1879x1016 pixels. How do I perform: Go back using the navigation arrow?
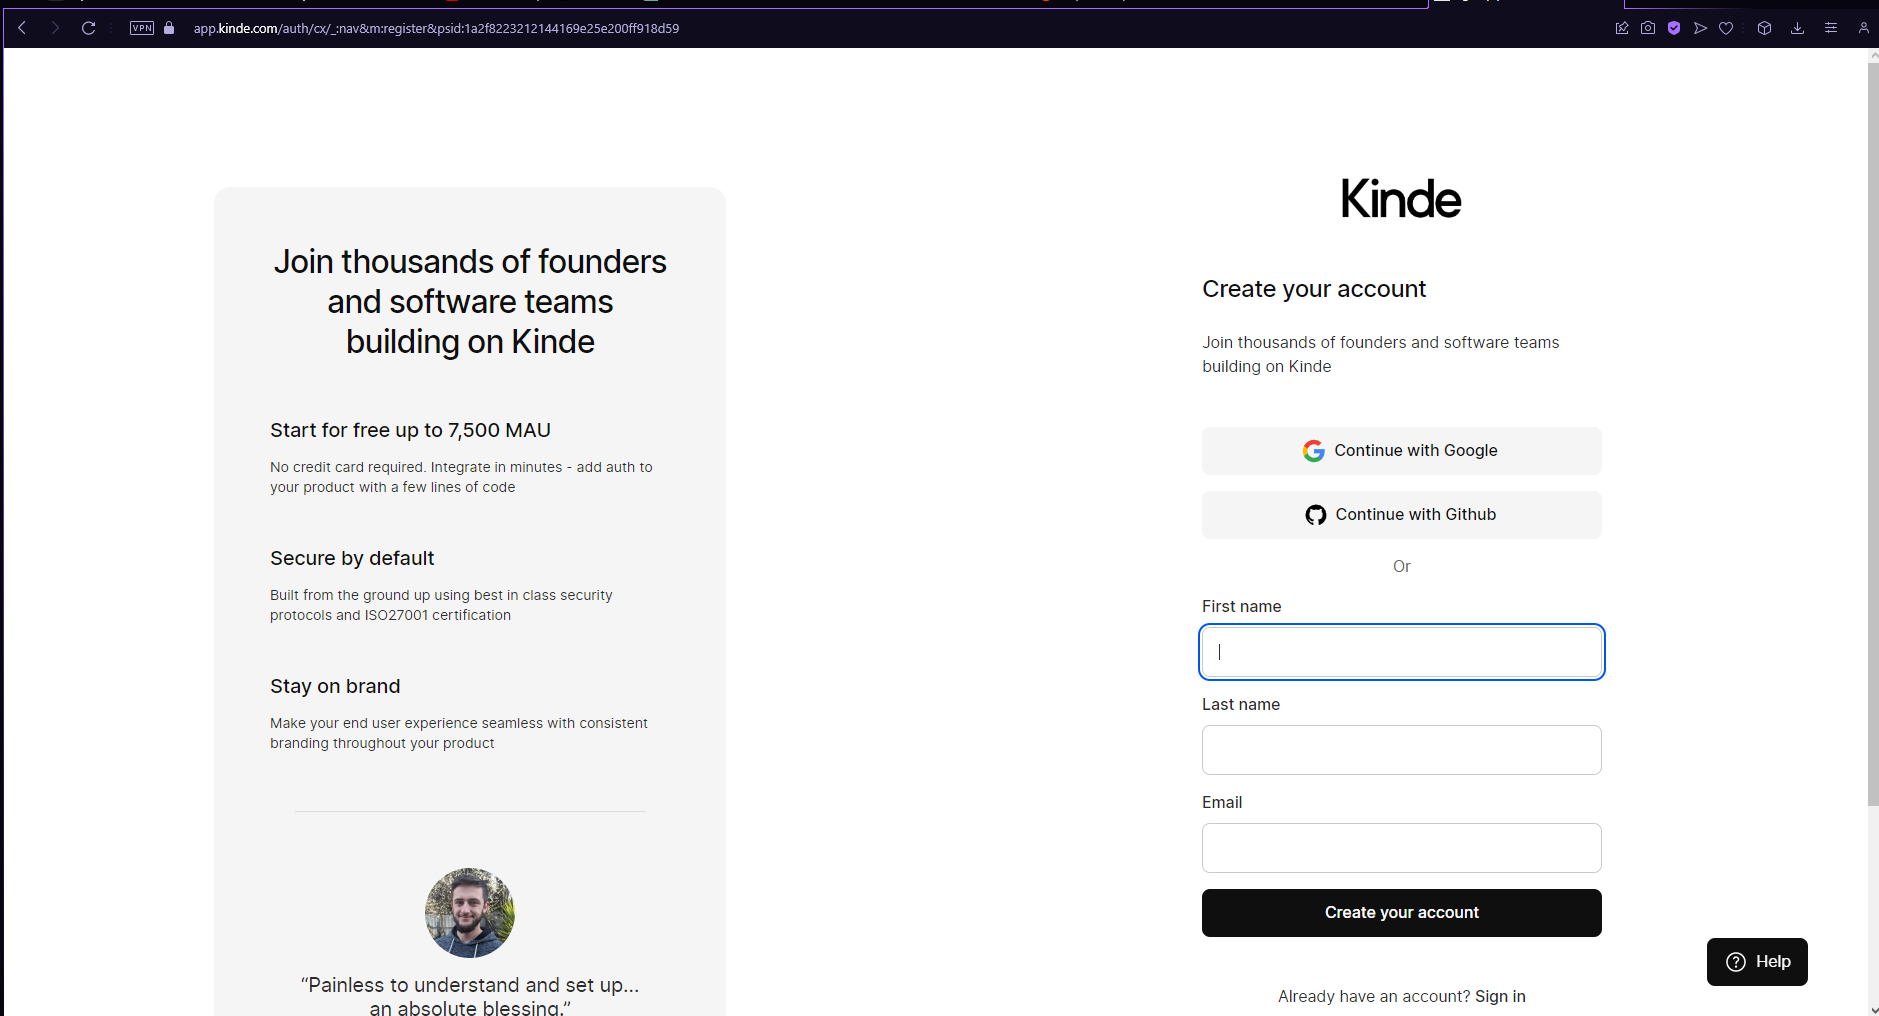point(21,28)
